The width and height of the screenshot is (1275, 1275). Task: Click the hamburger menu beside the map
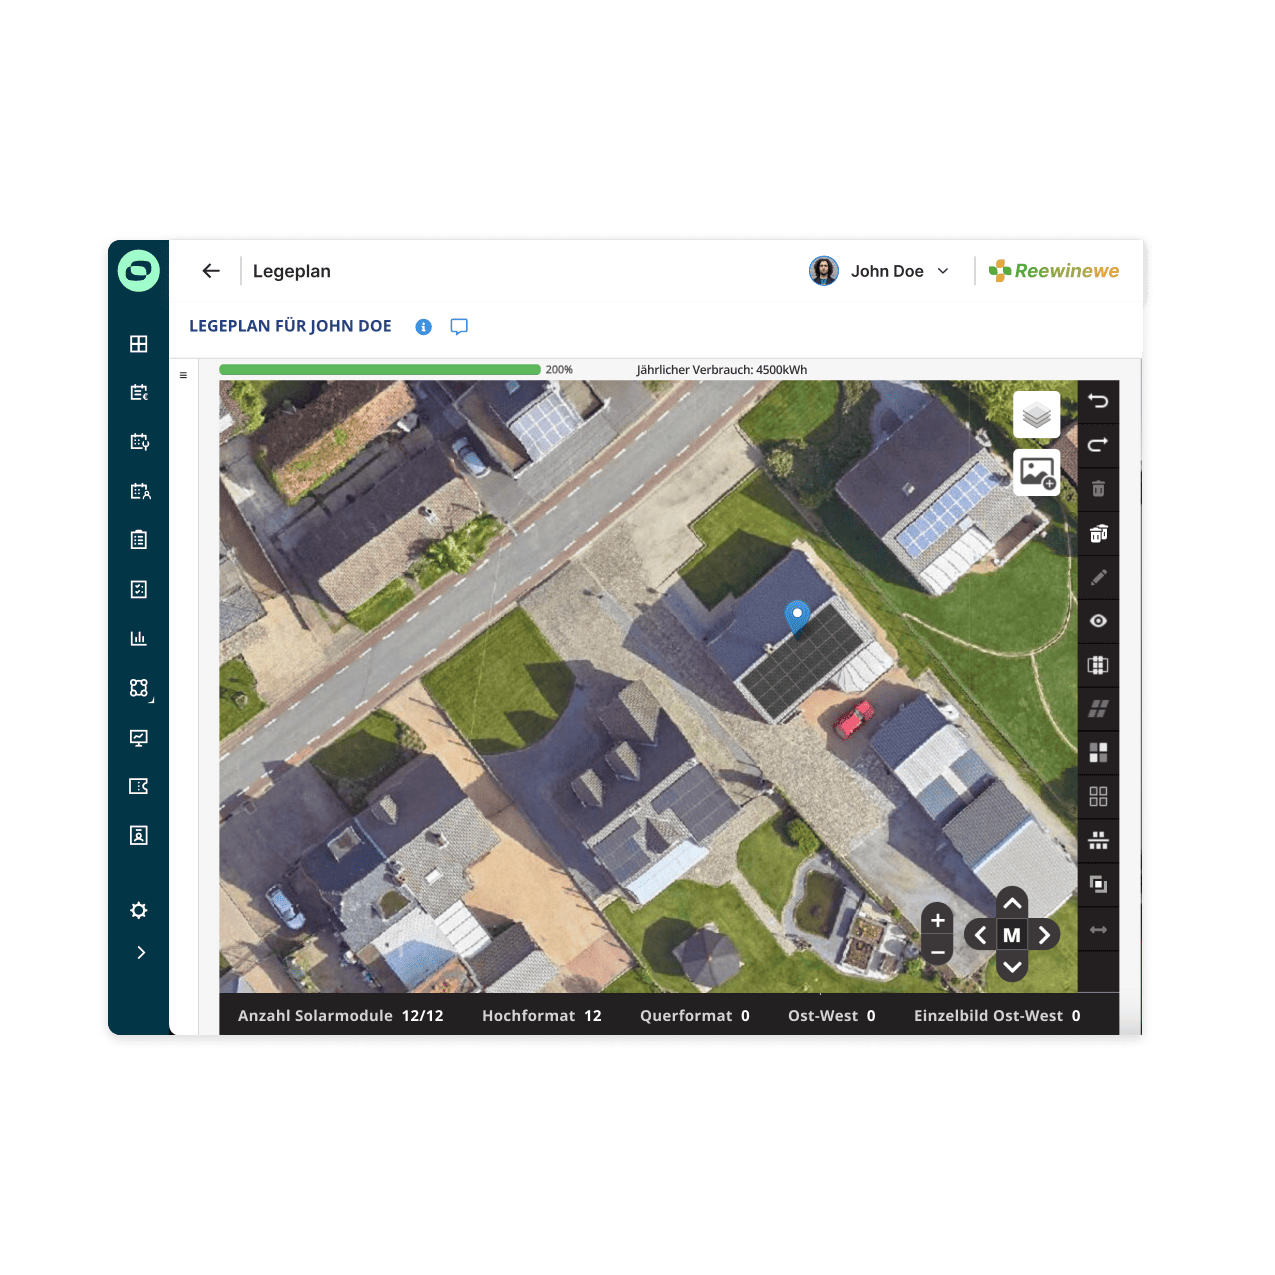coord(183,375)
